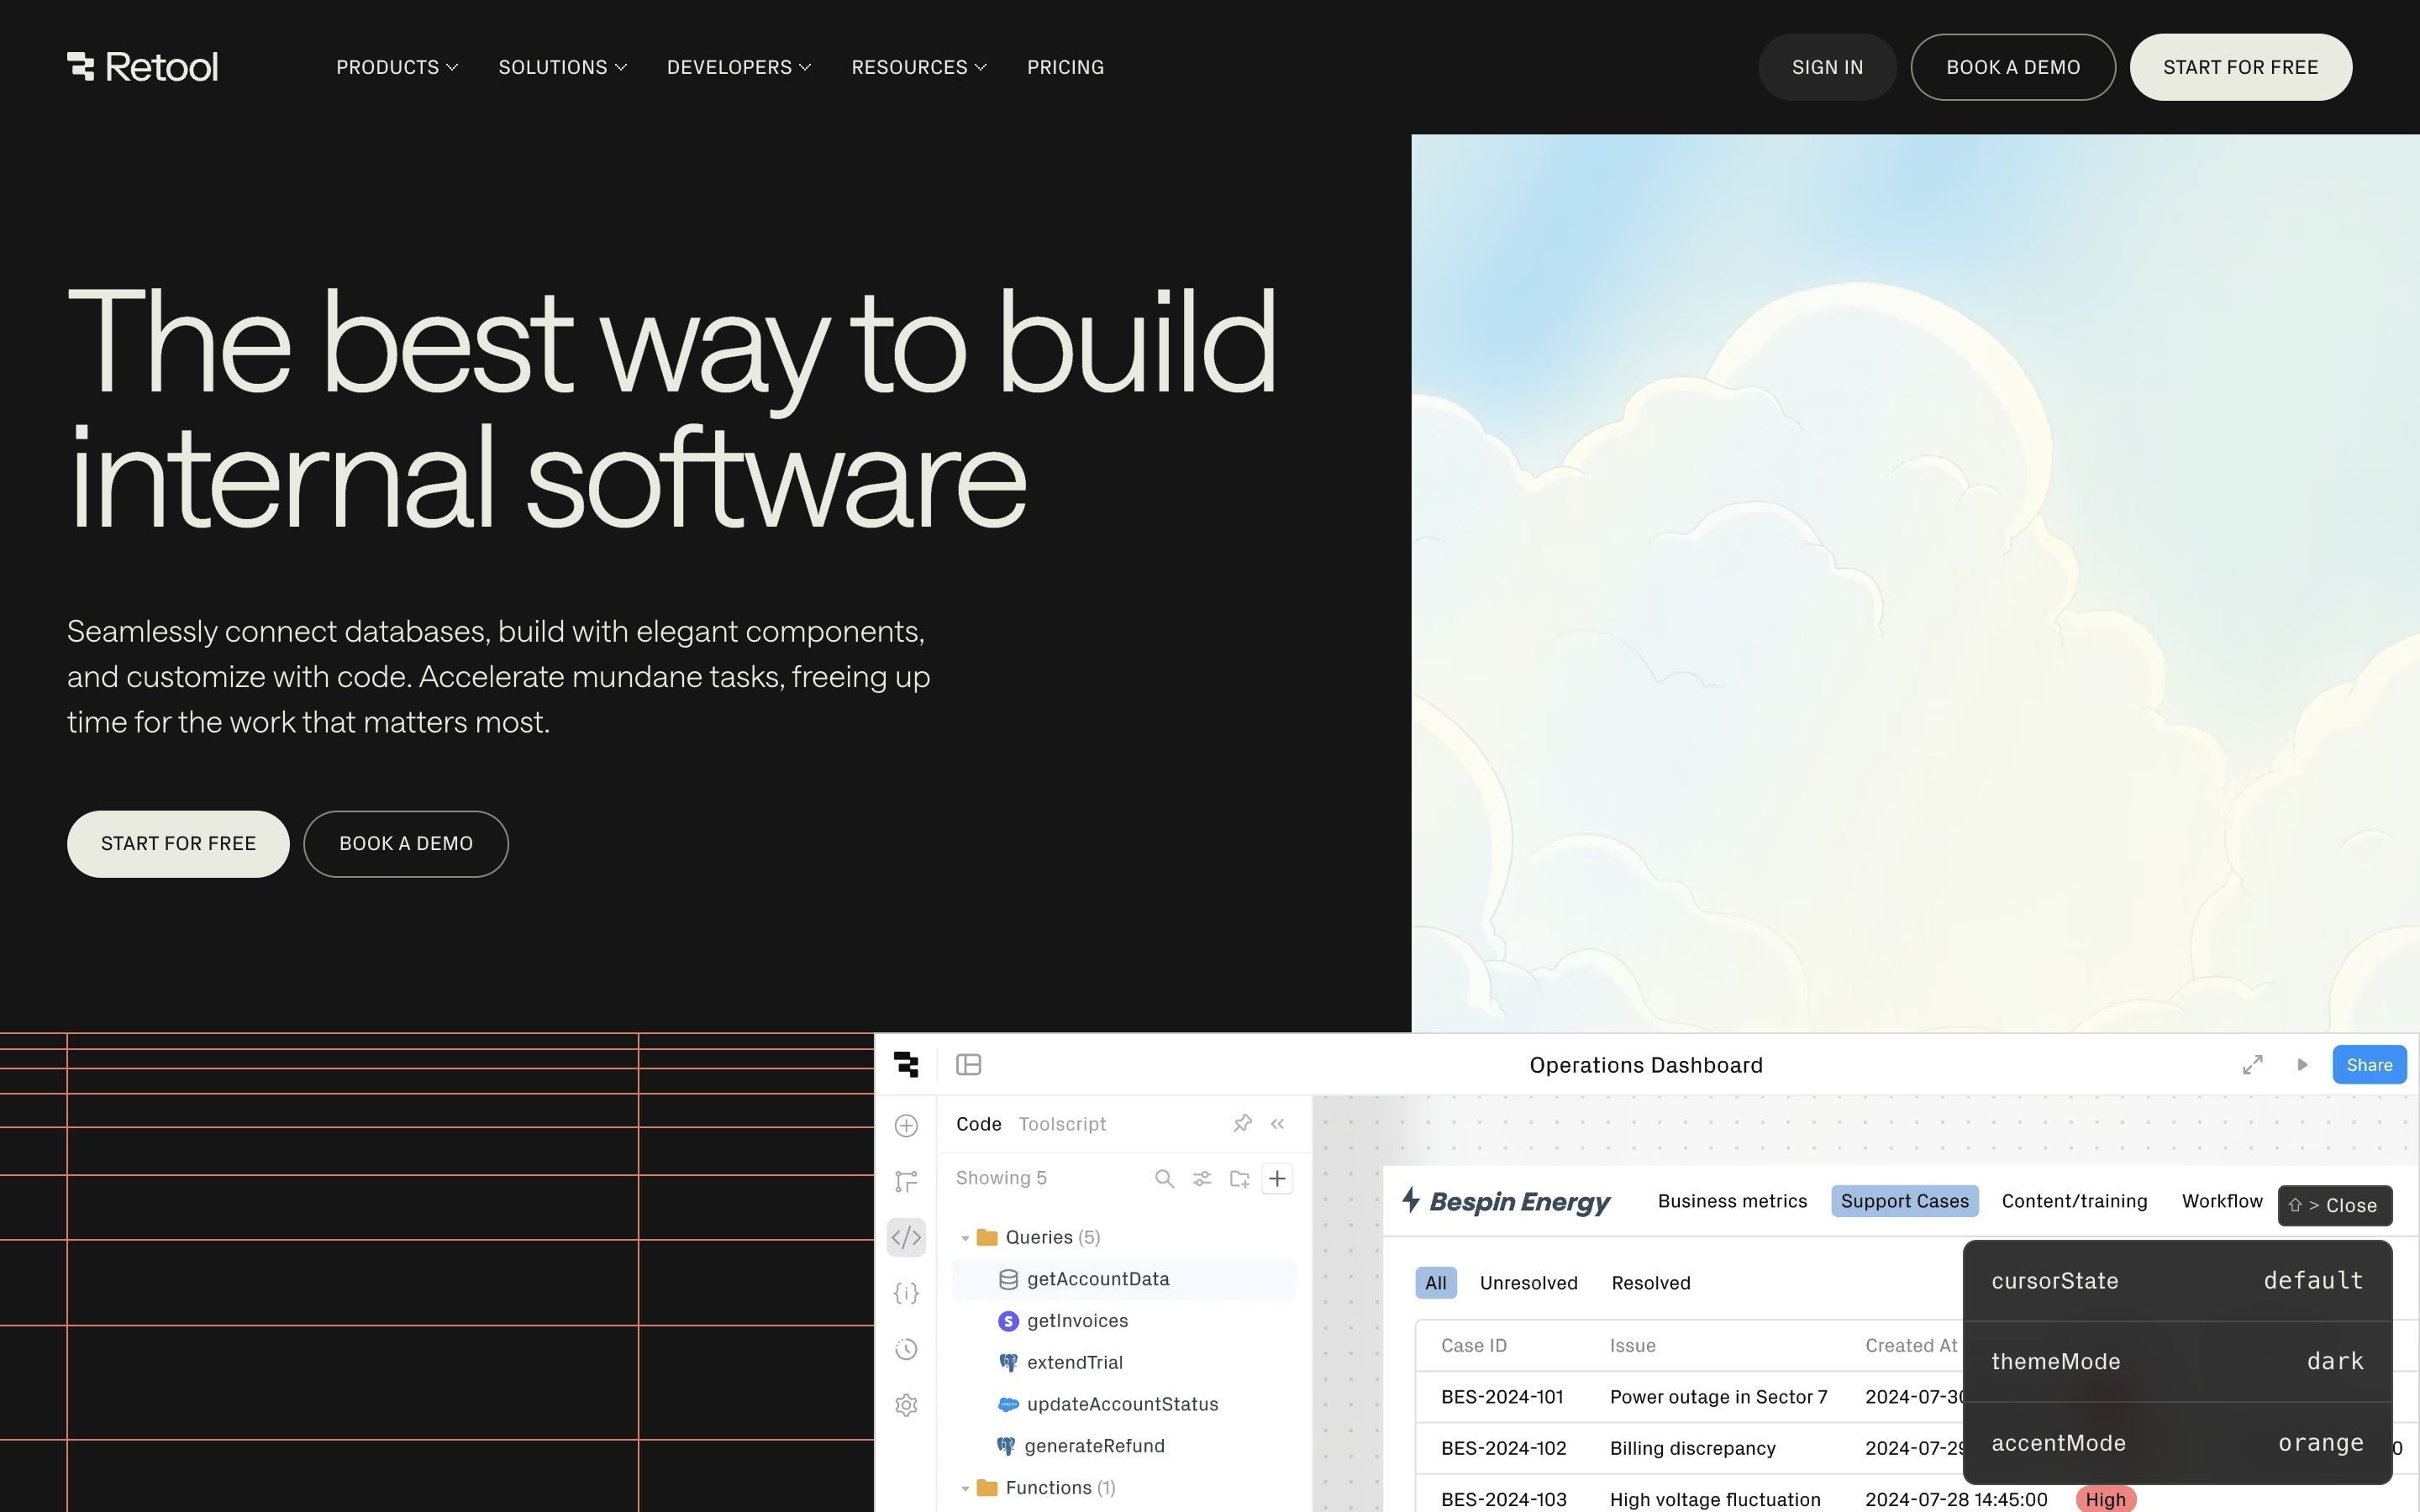Toggle the left panel layout icon
Screen dimensions: 2420x1512
coord(968,1065)
